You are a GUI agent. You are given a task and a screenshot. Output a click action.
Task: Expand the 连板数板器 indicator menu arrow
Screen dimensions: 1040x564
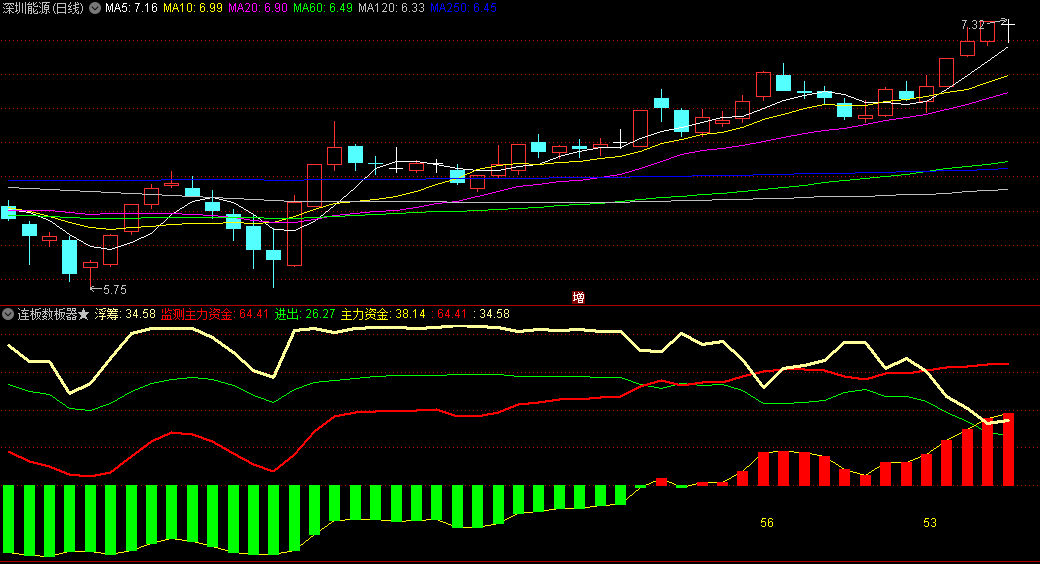pyautogui.click(x=8, y=314)
